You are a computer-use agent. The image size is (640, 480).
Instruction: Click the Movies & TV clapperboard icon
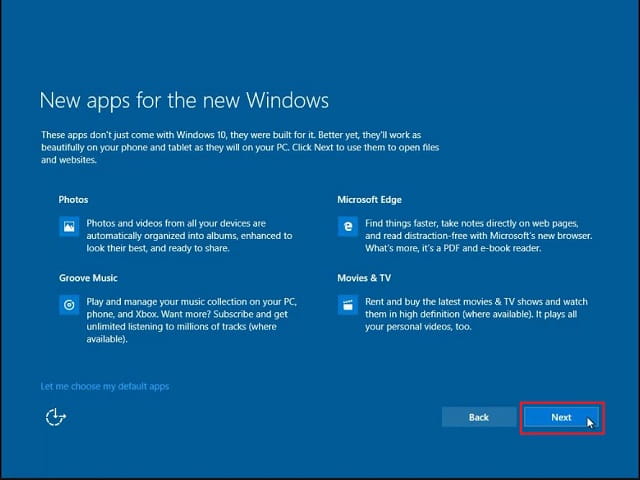(348, 305)
